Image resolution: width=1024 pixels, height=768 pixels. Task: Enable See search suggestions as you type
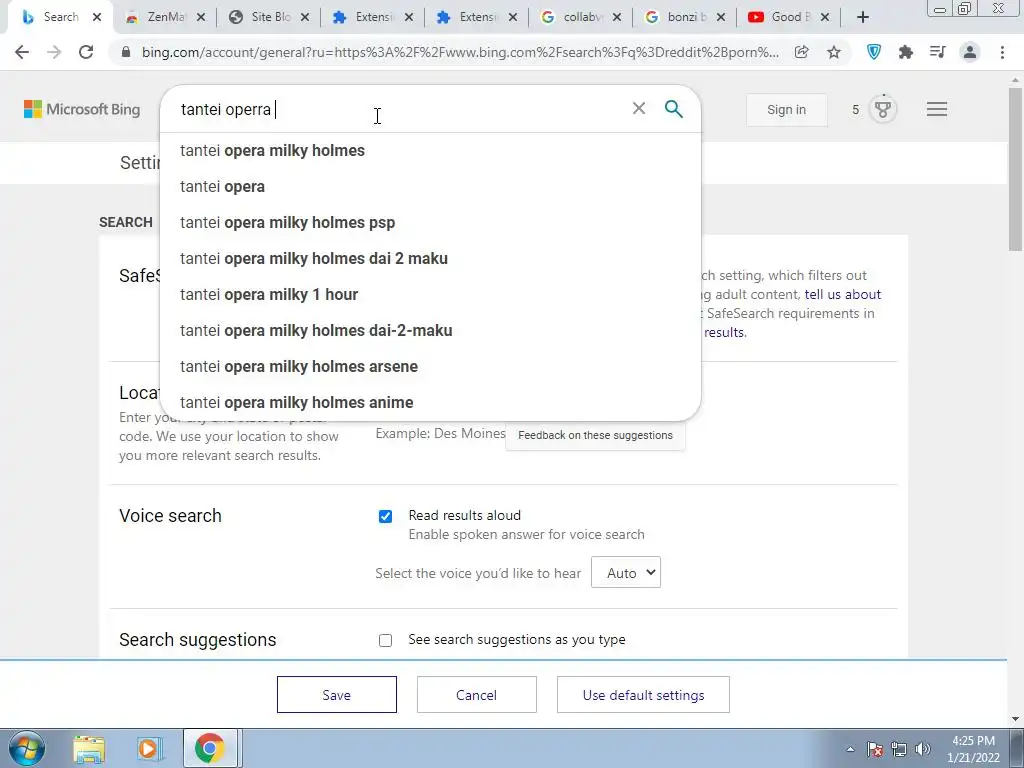pyautogui.click(x=385, y=641)
